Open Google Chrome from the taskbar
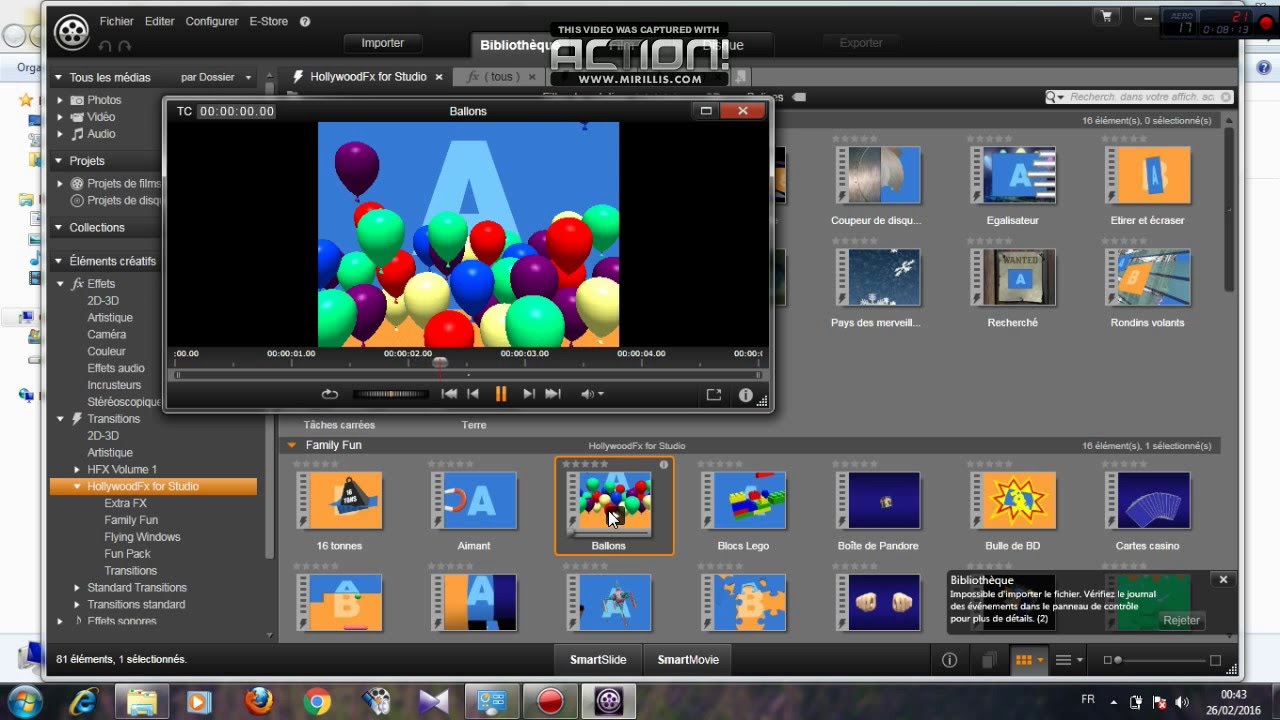 pyautogui.click(x=317, y=700)
